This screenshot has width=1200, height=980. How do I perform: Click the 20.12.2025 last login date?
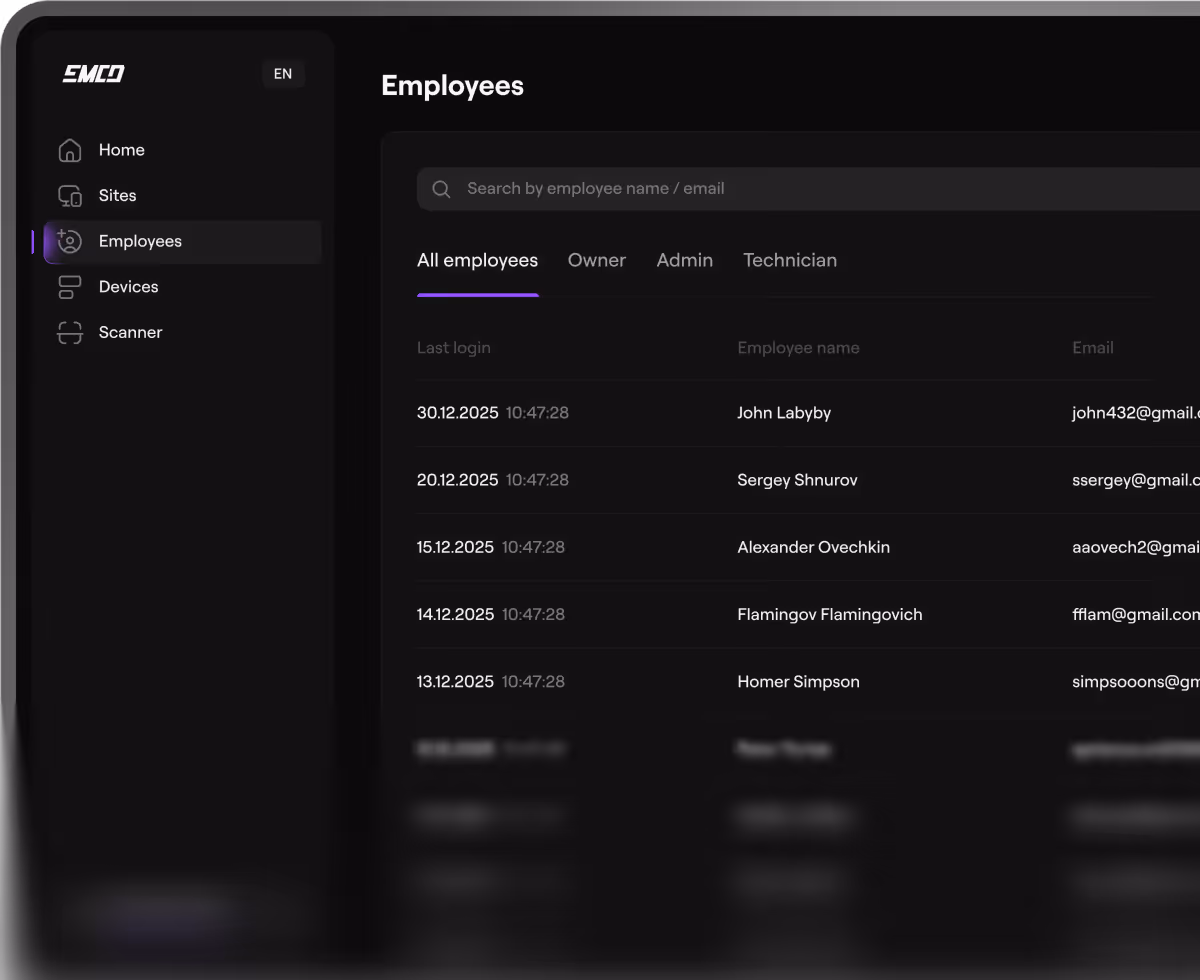coord(457,480)
